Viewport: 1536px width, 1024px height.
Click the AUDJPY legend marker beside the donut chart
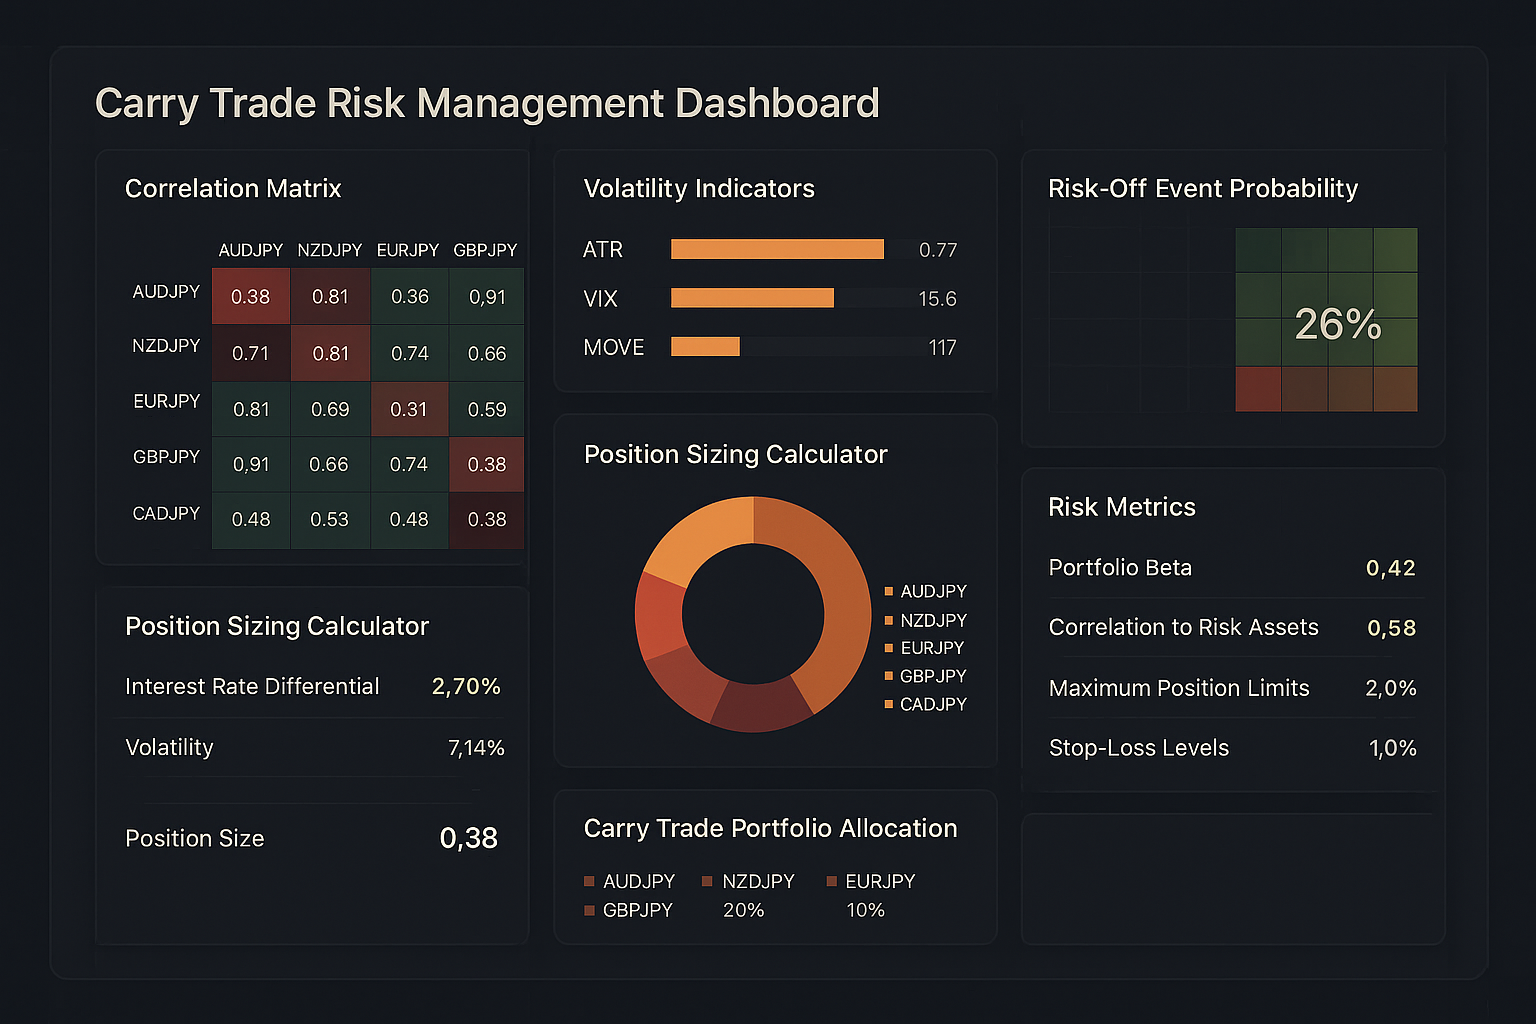889,592
